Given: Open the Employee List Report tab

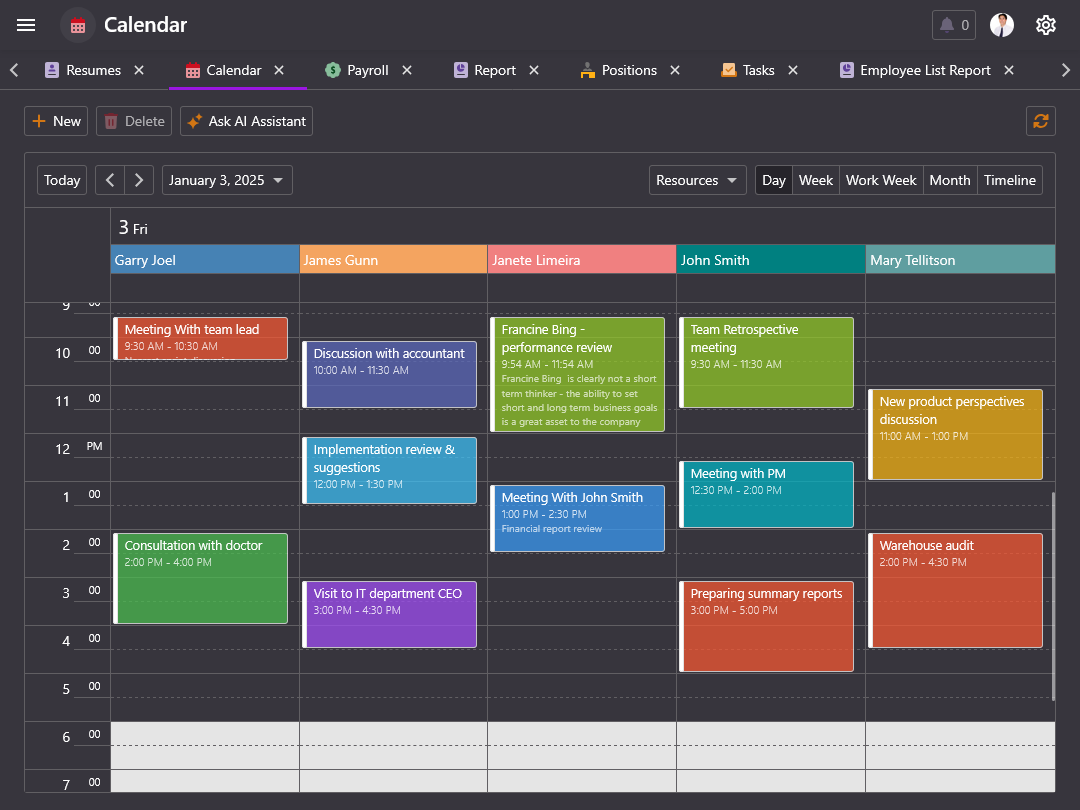Looking at the screenshot, I should tap(924, 70).
